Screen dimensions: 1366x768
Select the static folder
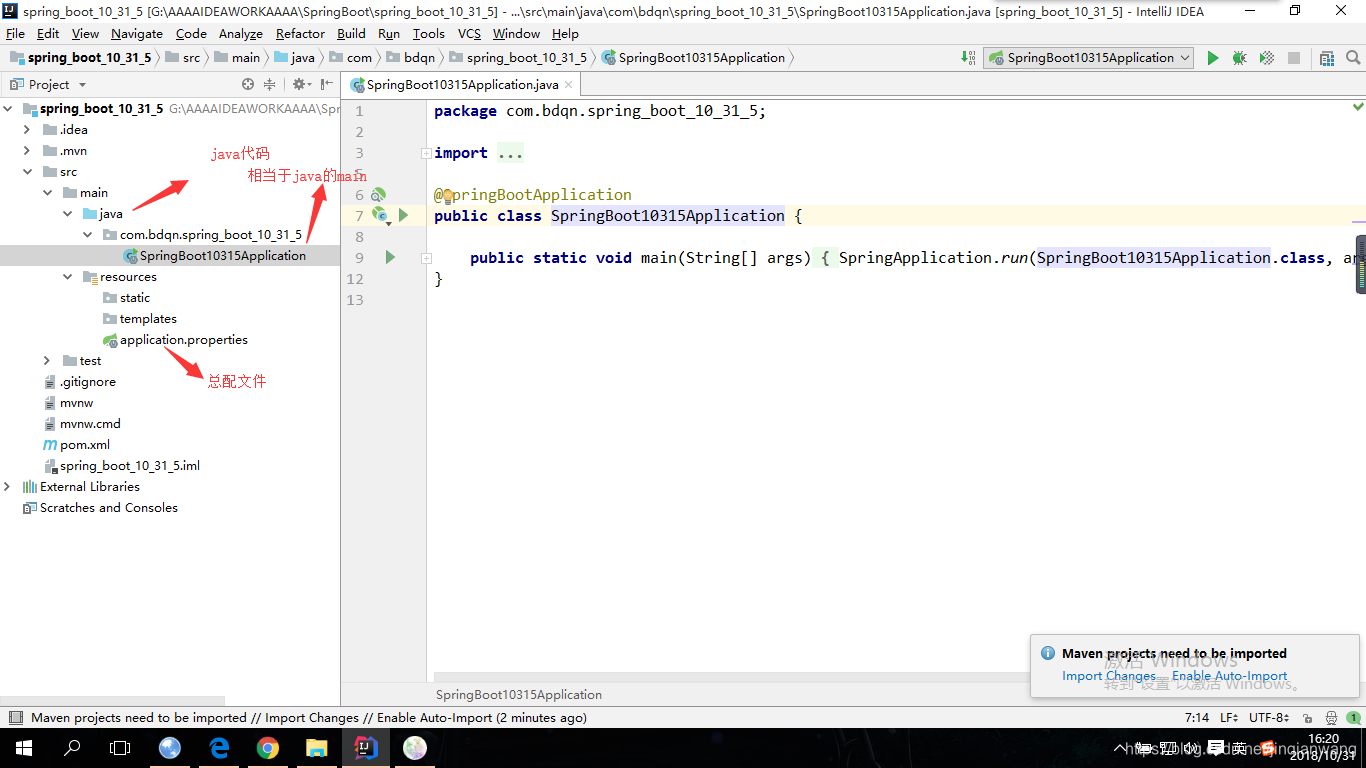(x=126, y=298)
